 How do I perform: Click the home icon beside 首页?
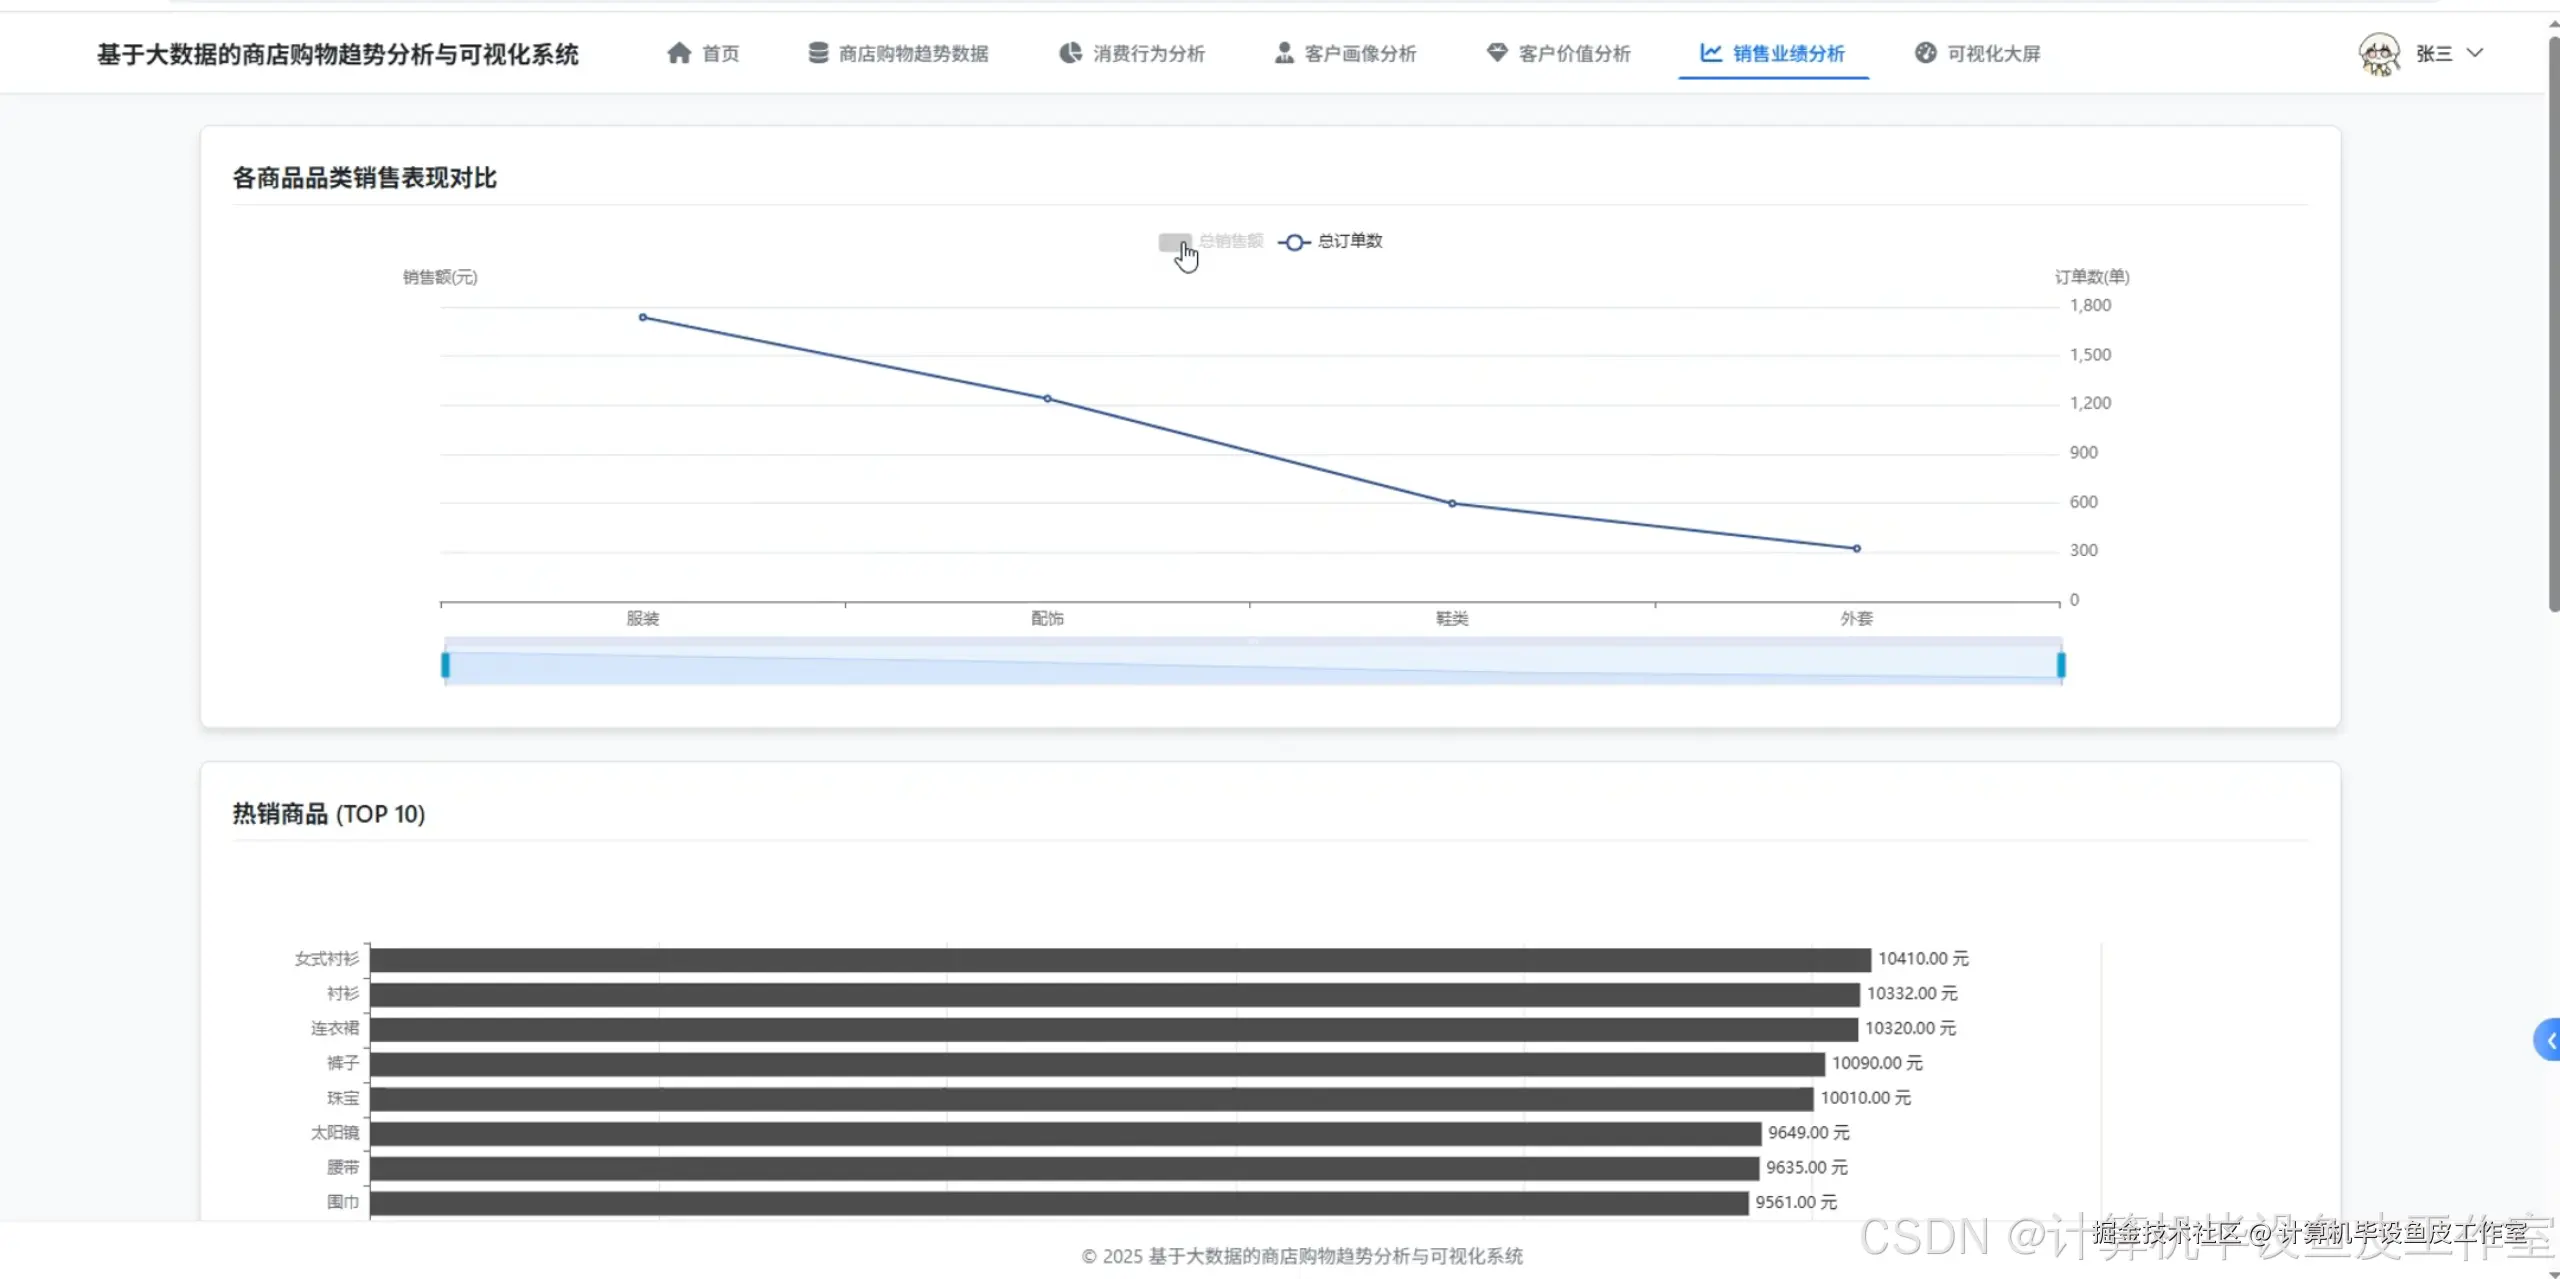tap(679, 53)
